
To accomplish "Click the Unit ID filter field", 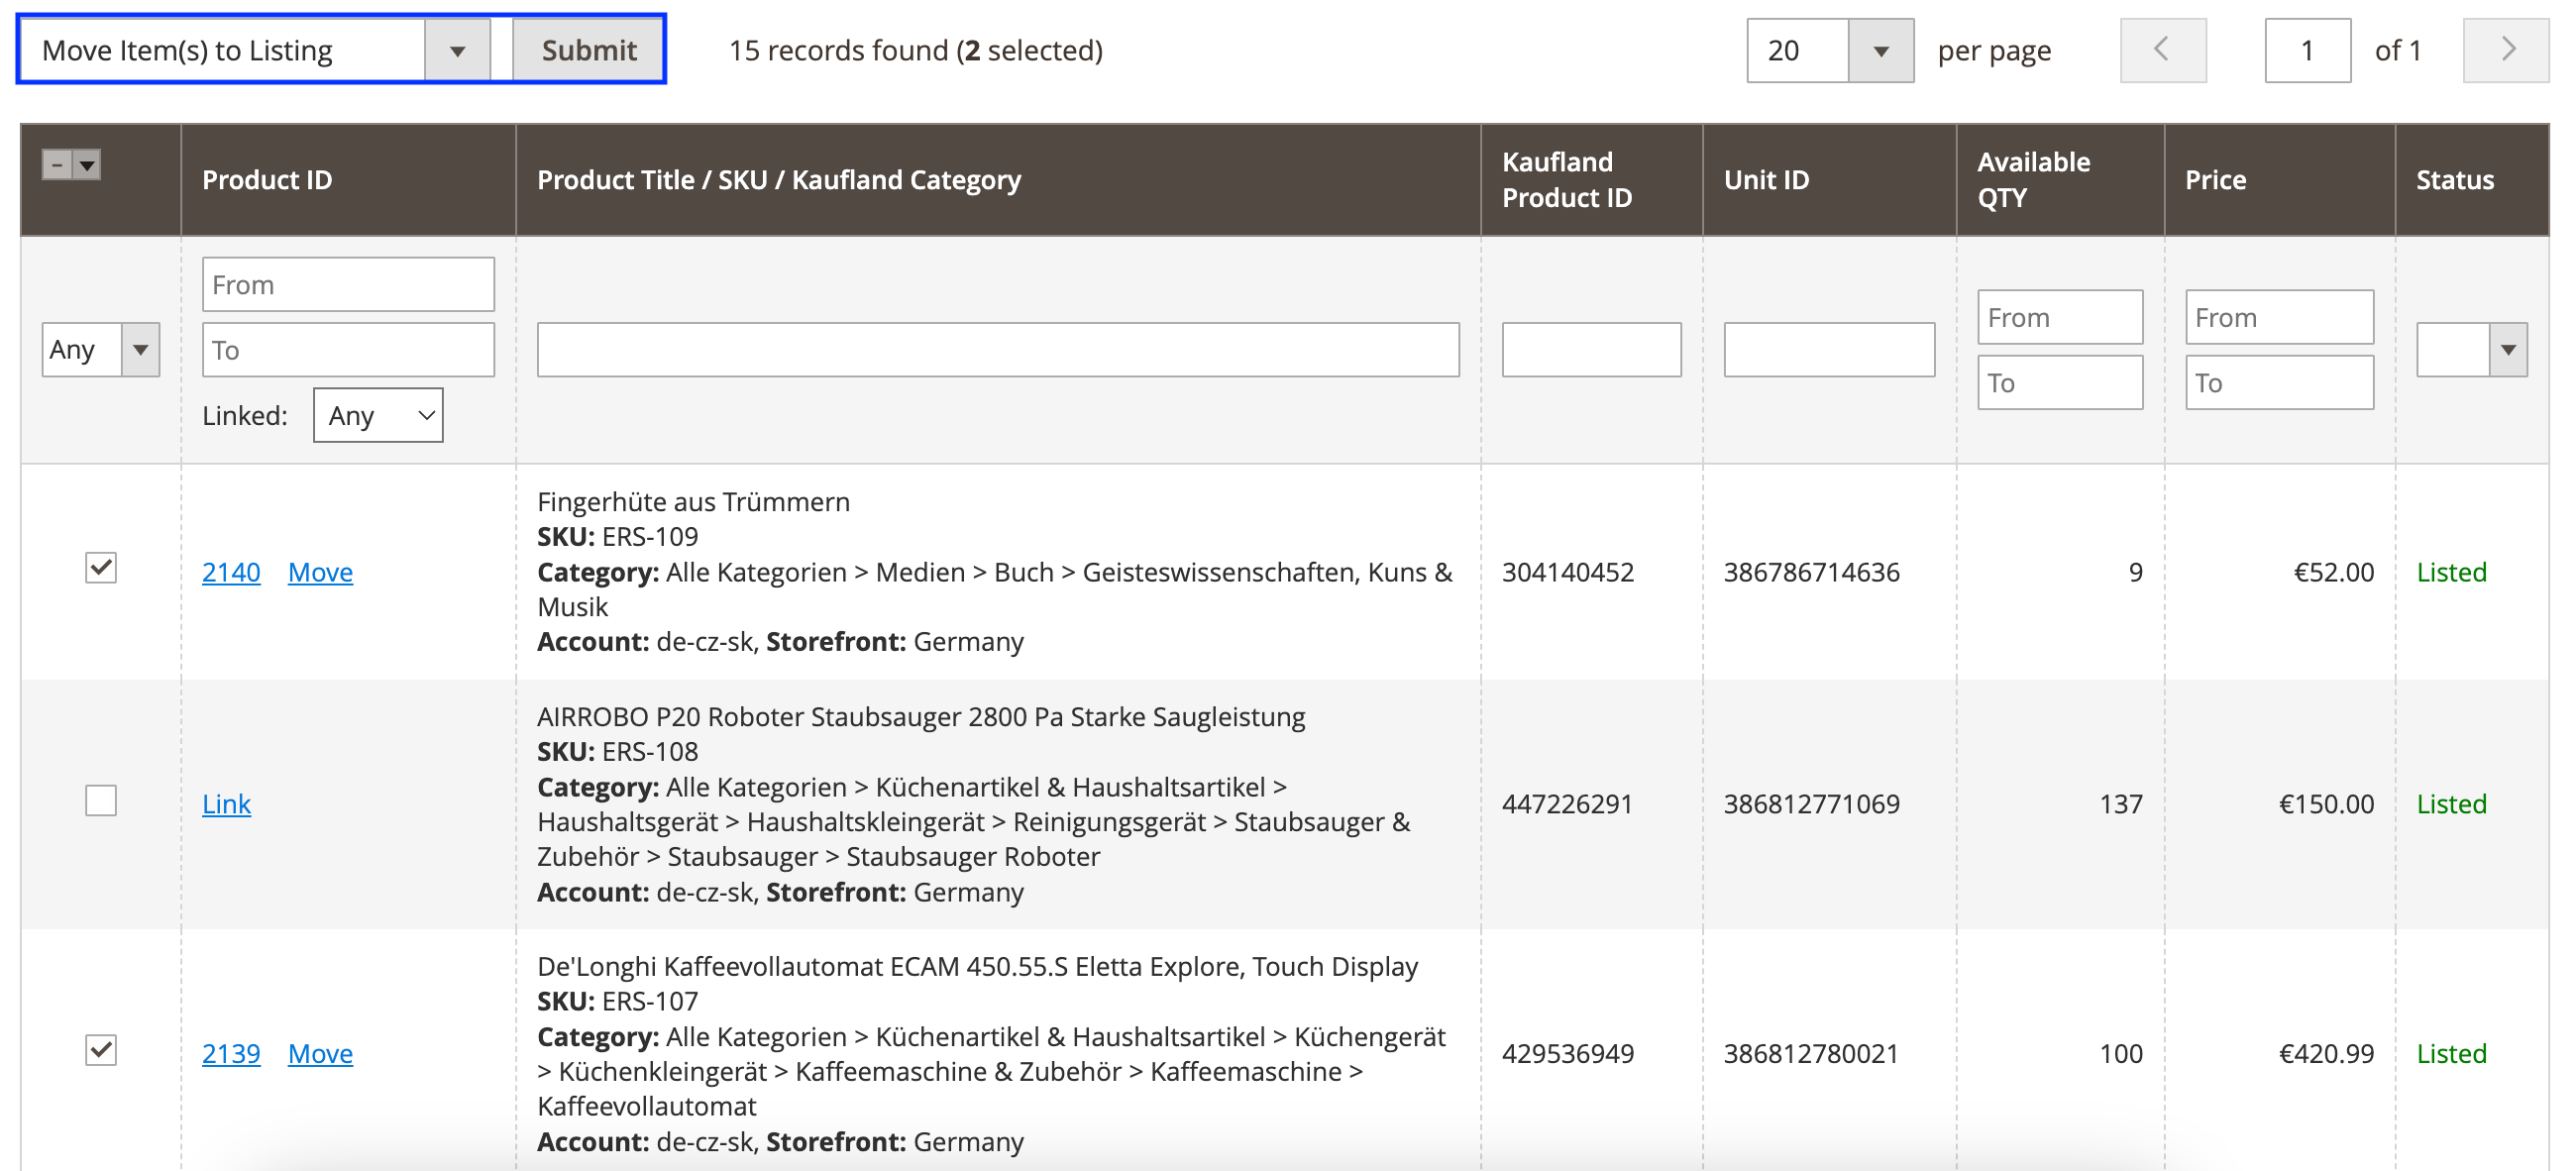I will (x=1828, y=350).
